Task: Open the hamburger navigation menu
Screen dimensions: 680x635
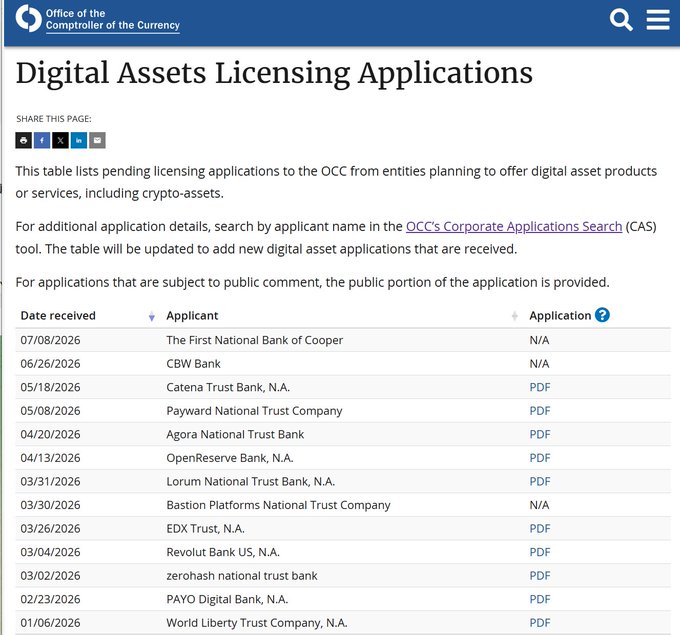Action: tap(658, 20)
